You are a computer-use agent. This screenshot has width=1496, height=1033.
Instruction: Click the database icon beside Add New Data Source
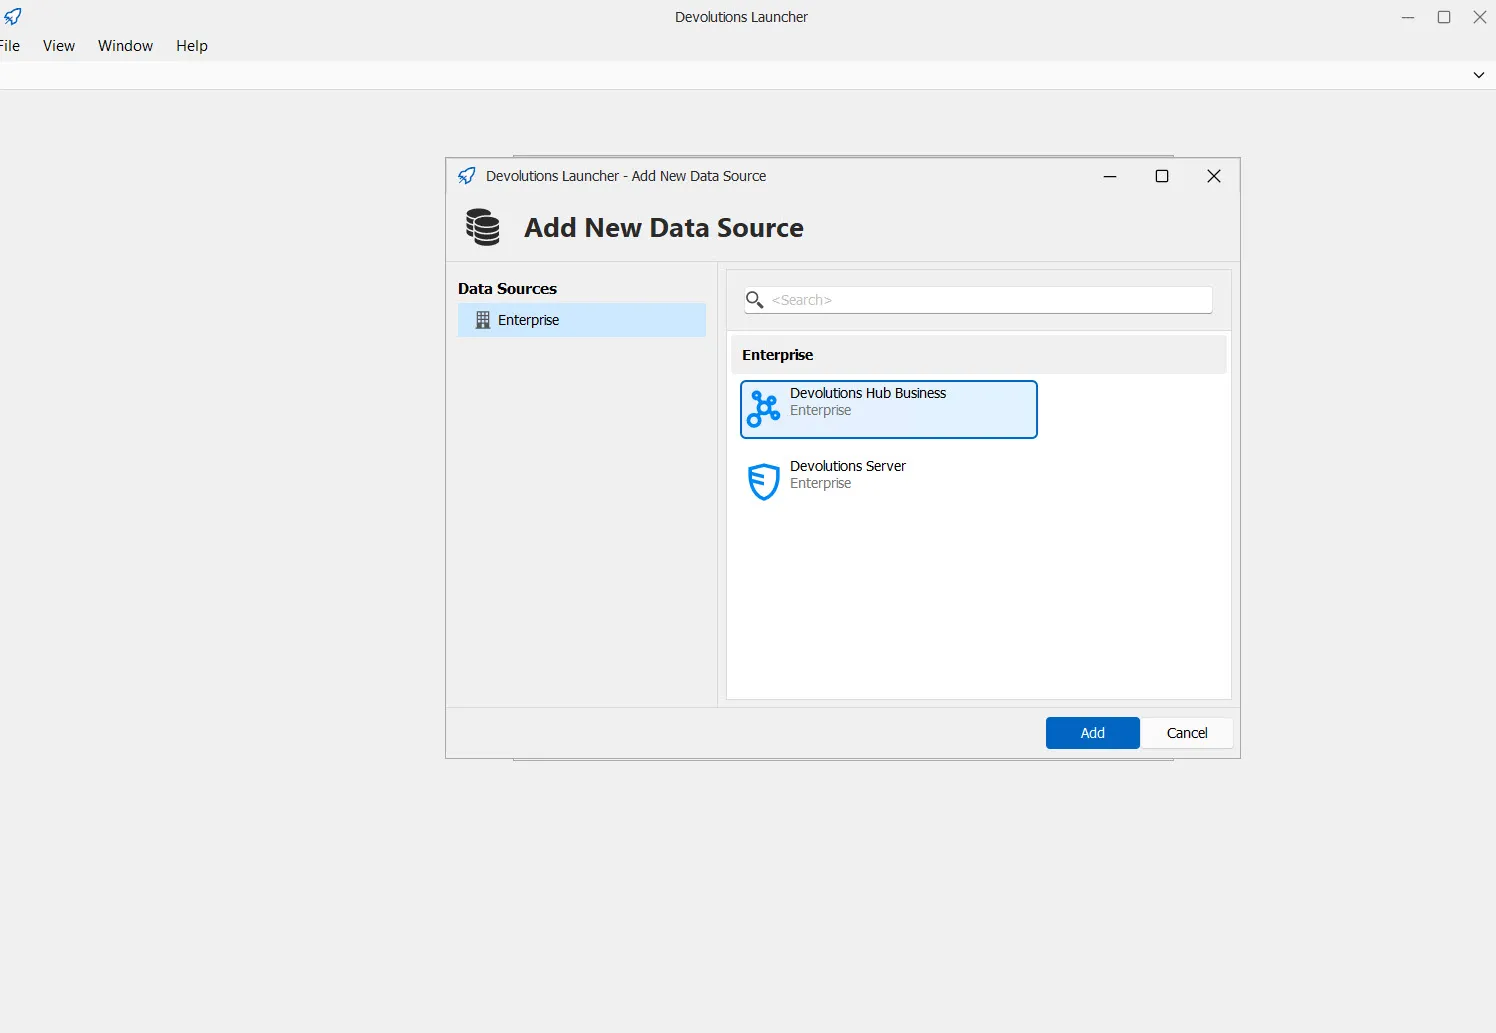483,227
